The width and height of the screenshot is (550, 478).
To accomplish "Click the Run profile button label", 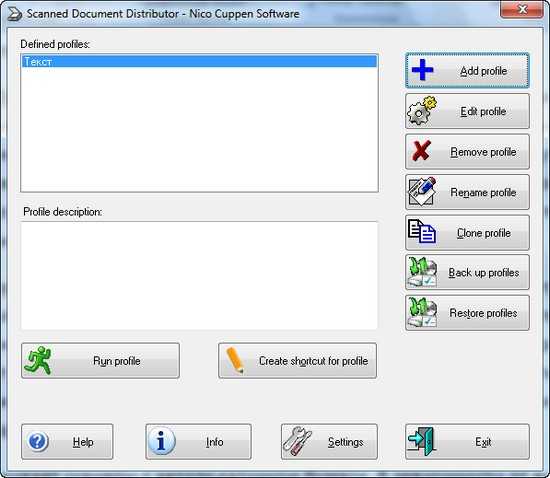I will [x=117, y=361].
